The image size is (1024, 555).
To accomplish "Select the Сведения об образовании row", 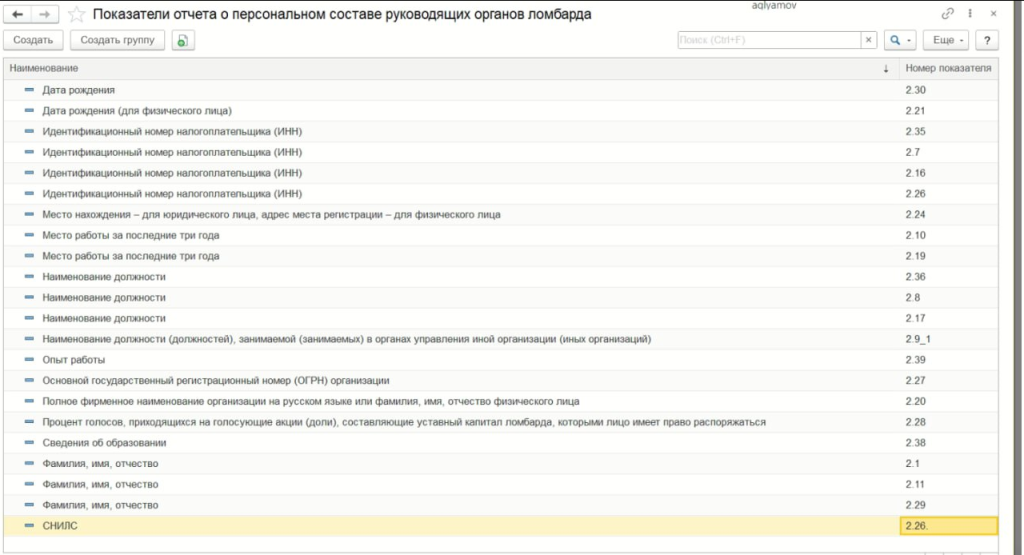I will (104, 443).
